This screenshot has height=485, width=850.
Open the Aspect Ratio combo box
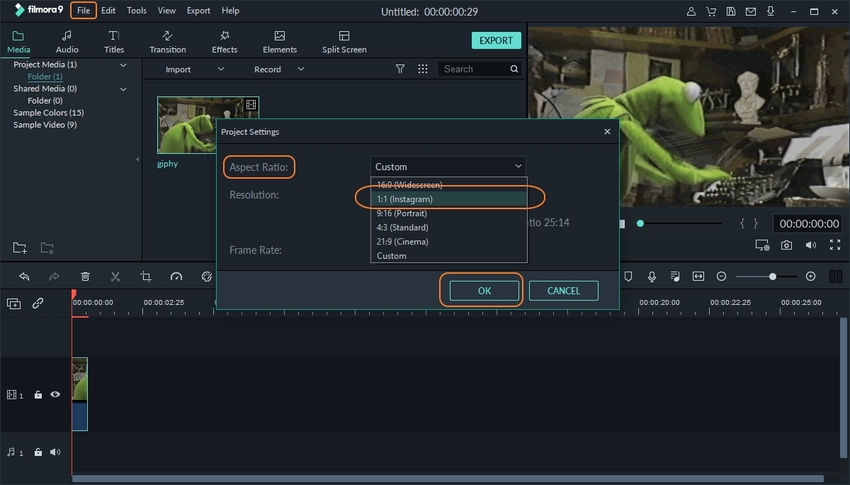point(448,167)
